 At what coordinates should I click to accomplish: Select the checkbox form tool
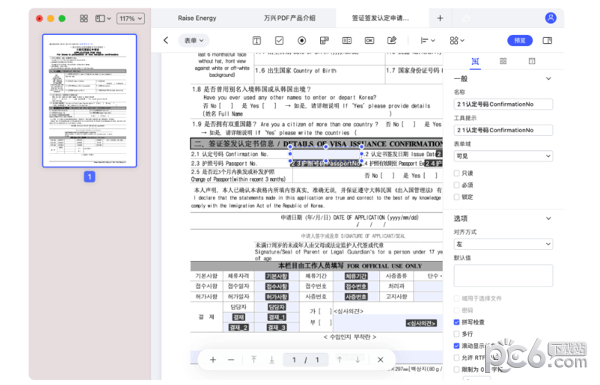point(279,40)
